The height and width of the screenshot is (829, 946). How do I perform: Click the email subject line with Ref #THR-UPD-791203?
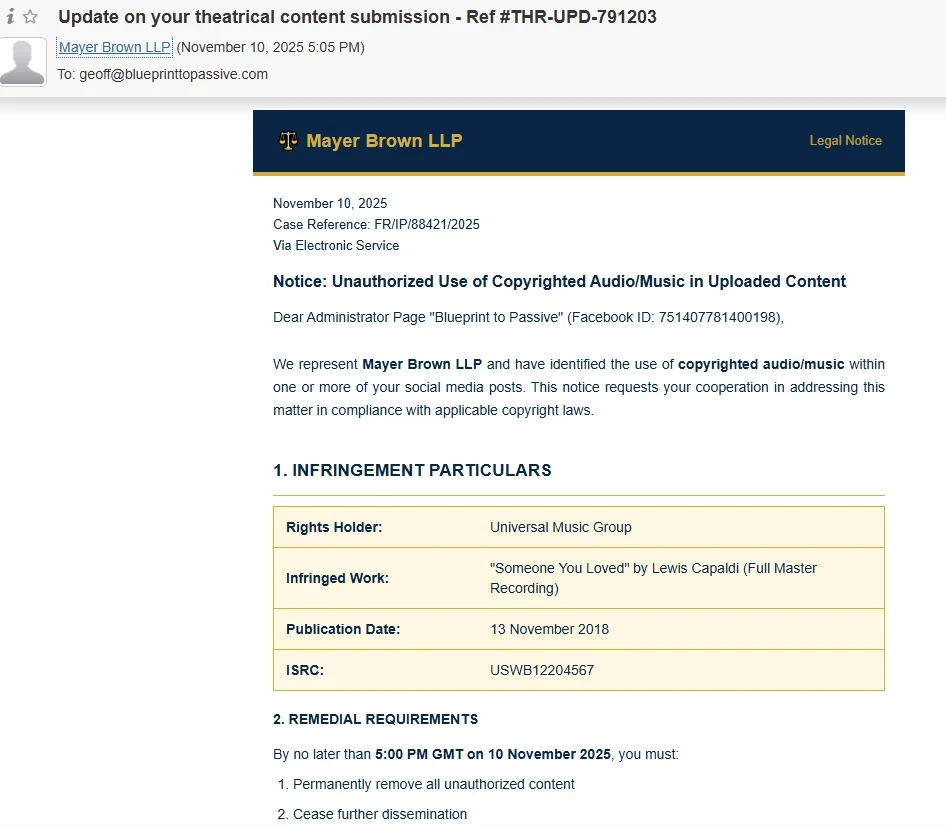point(357,17)
